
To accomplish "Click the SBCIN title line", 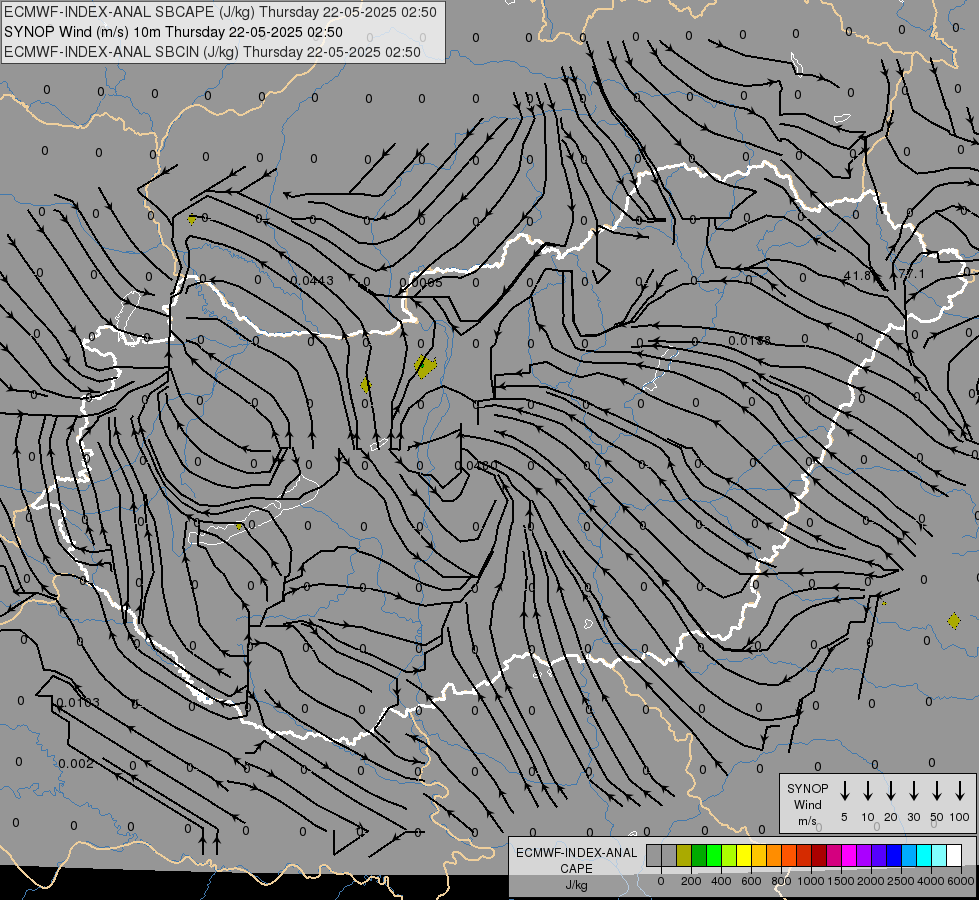I will [212, 52].
